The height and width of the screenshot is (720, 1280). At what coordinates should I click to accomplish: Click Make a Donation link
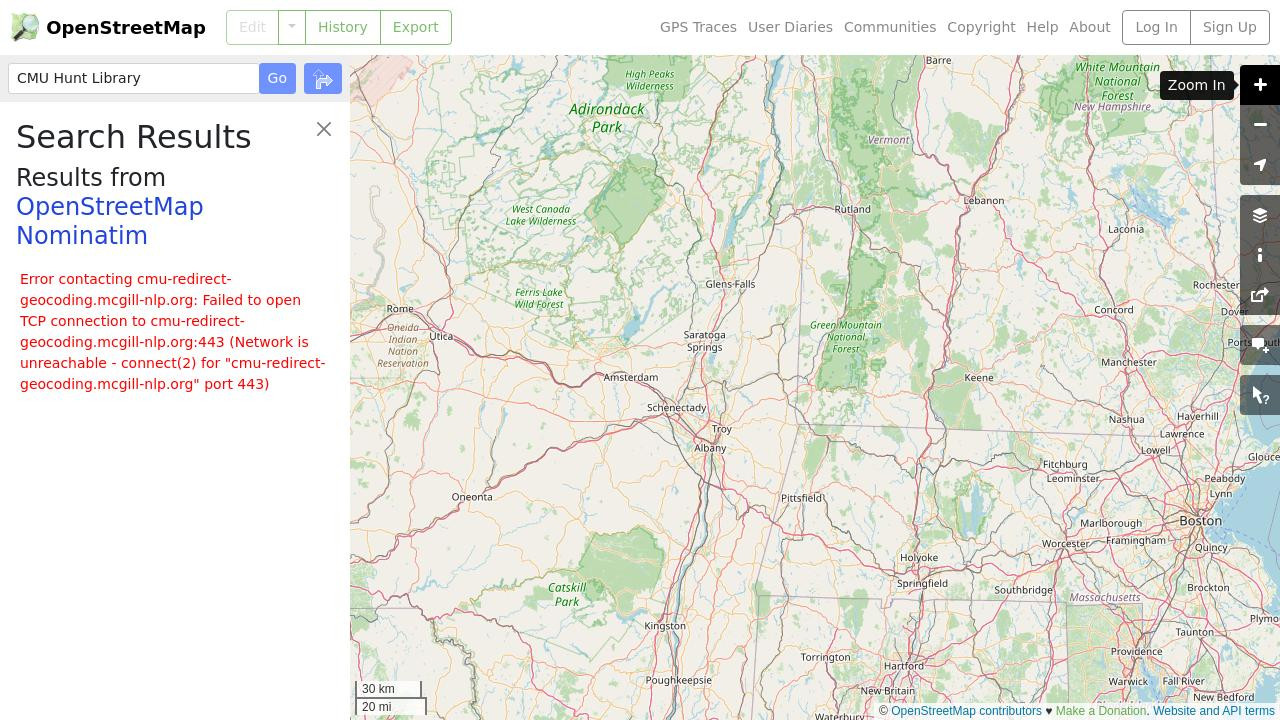click(x=1101, y=711)
